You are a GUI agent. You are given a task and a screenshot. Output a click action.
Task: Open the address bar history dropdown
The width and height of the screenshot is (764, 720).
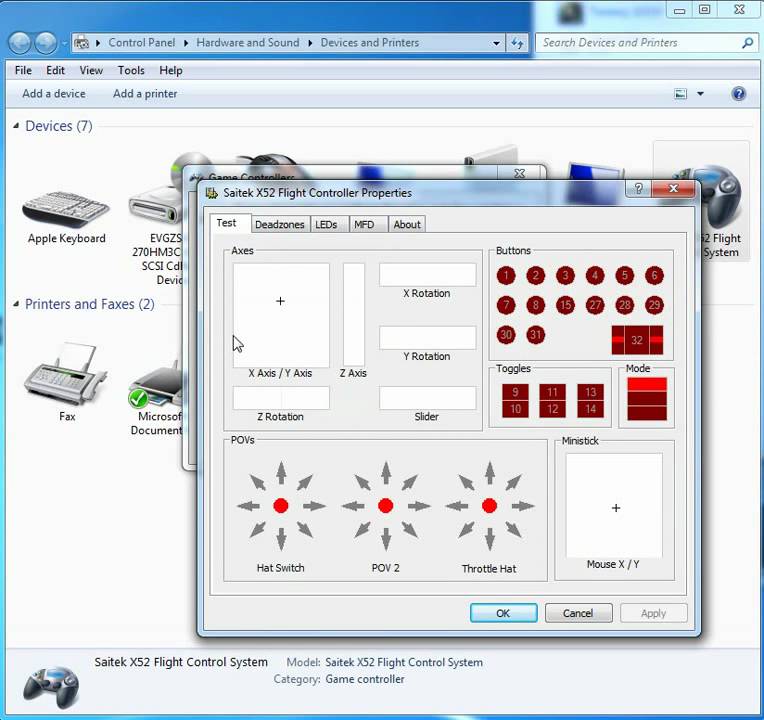pos(496,43)
